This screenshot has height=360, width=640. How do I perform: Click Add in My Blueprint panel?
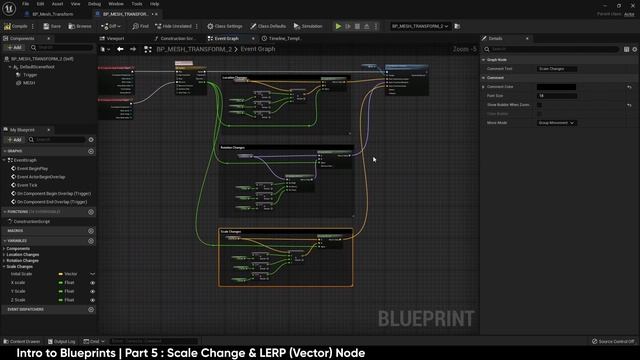(x=14, y=140)
